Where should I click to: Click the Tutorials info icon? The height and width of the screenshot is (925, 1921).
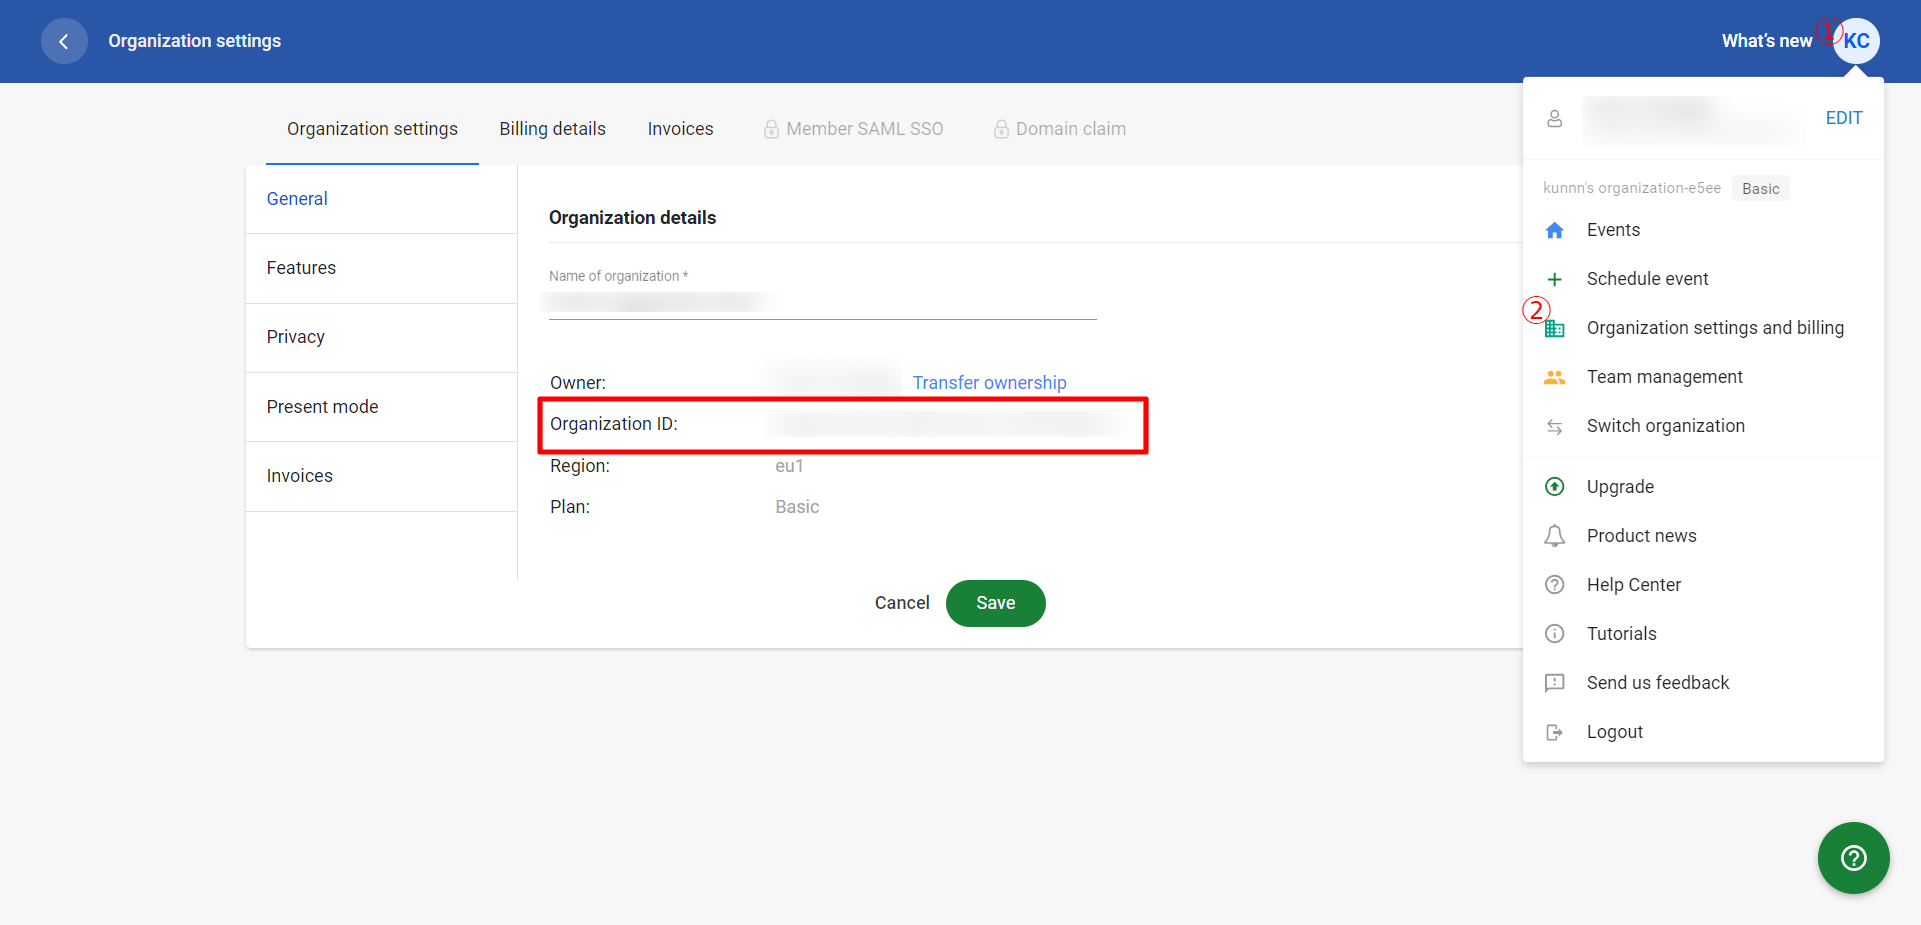click(1554, 634)
